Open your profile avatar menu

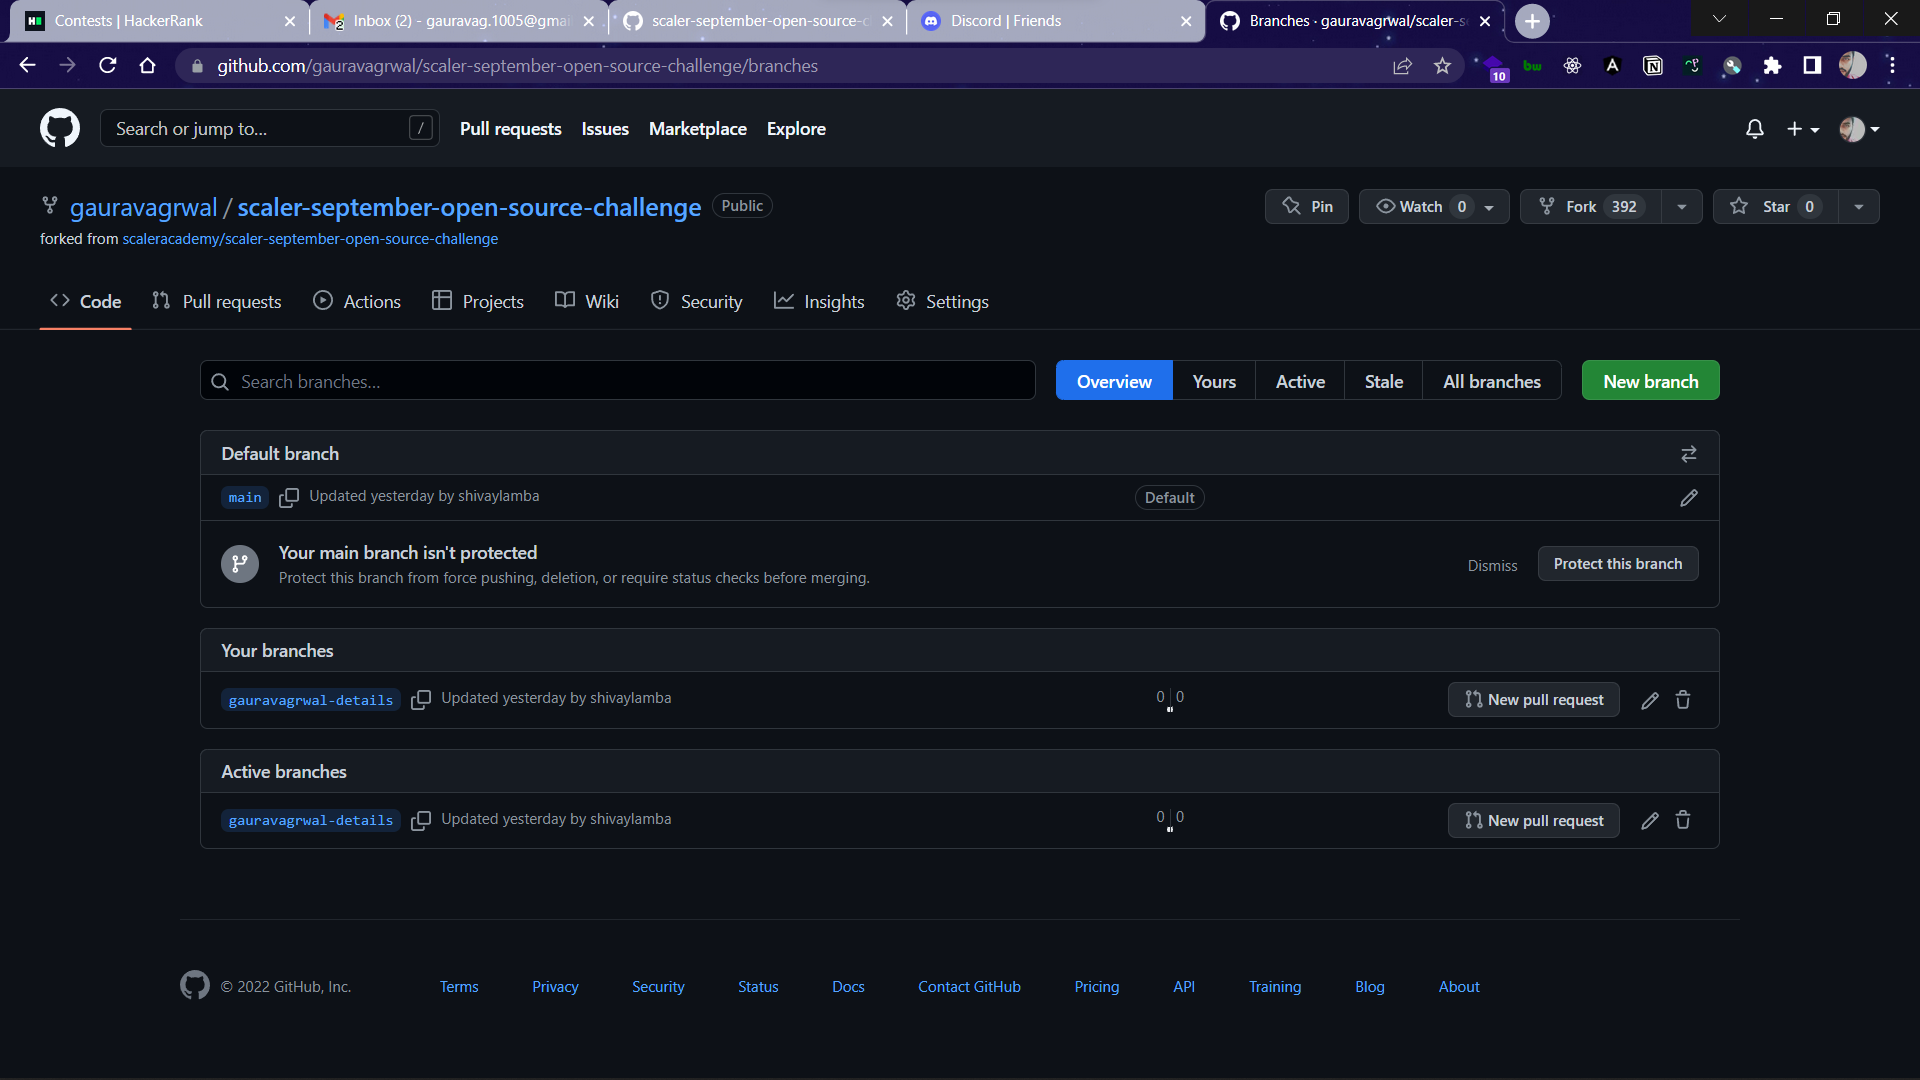(1857, 129)
